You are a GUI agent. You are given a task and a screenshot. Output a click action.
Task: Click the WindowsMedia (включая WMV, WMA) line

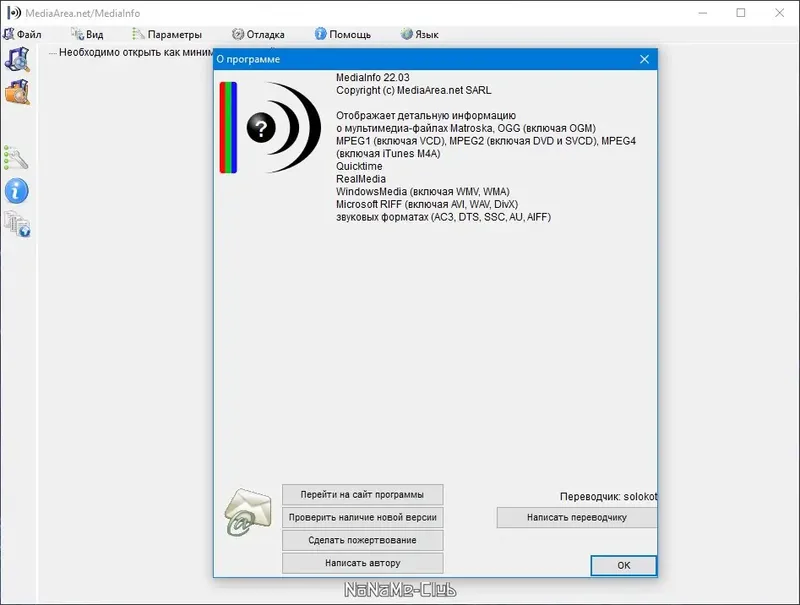[422, 192]
